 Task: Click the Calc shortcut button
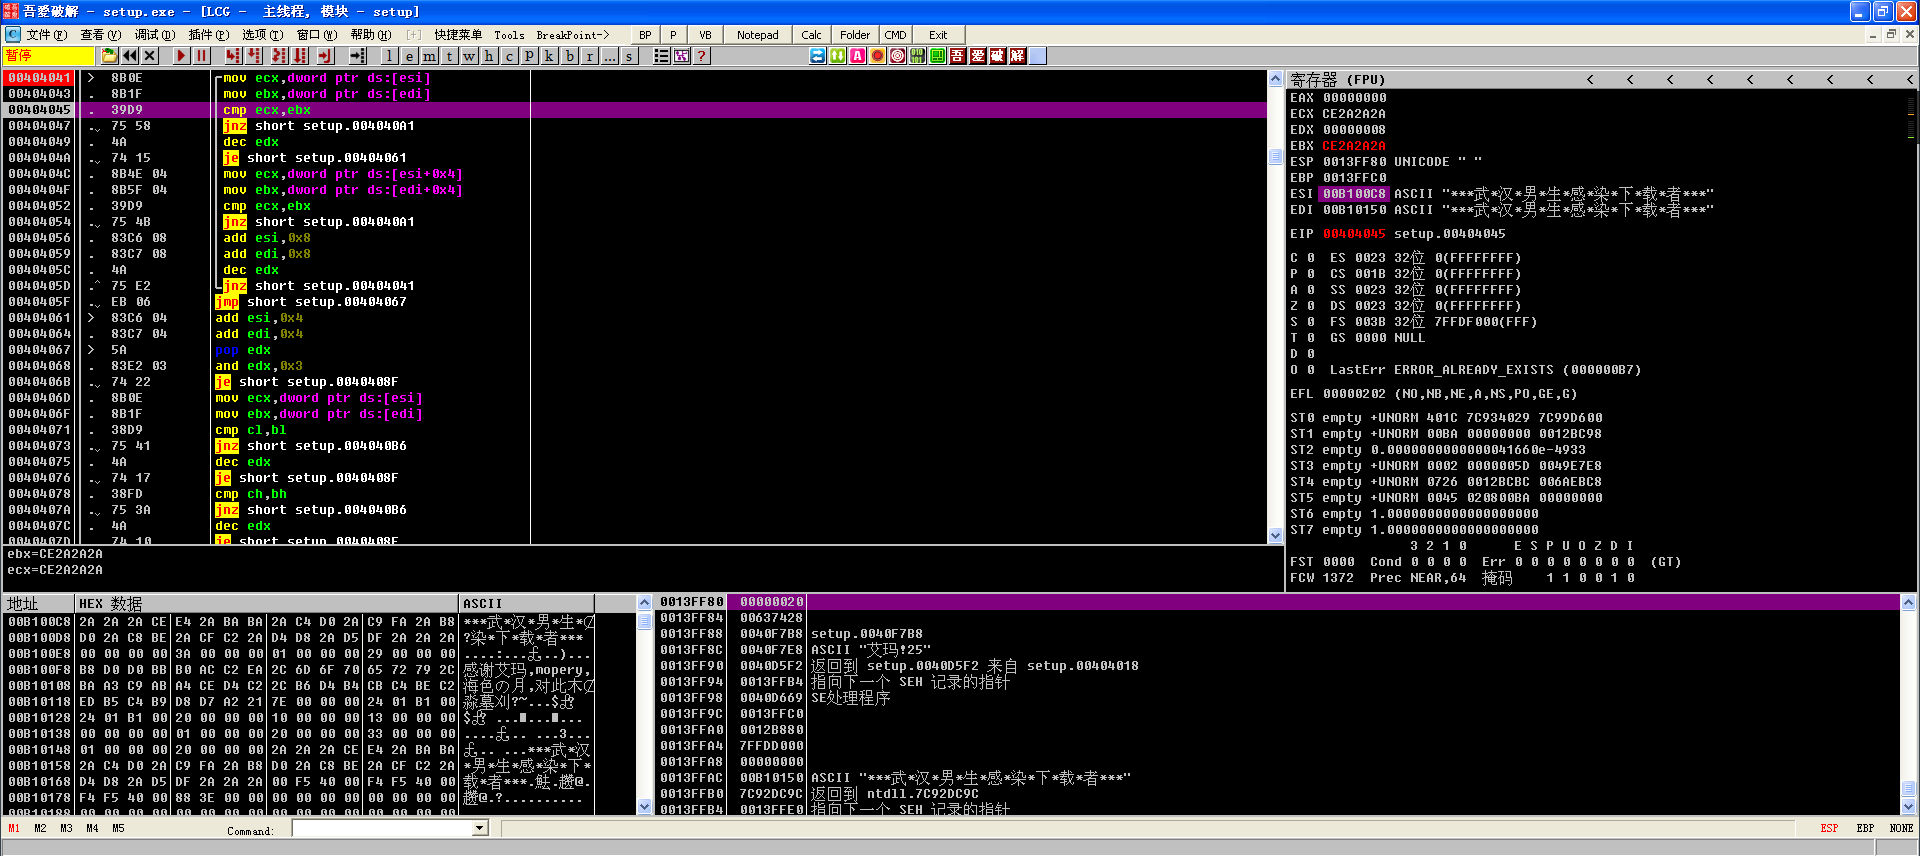811,35
